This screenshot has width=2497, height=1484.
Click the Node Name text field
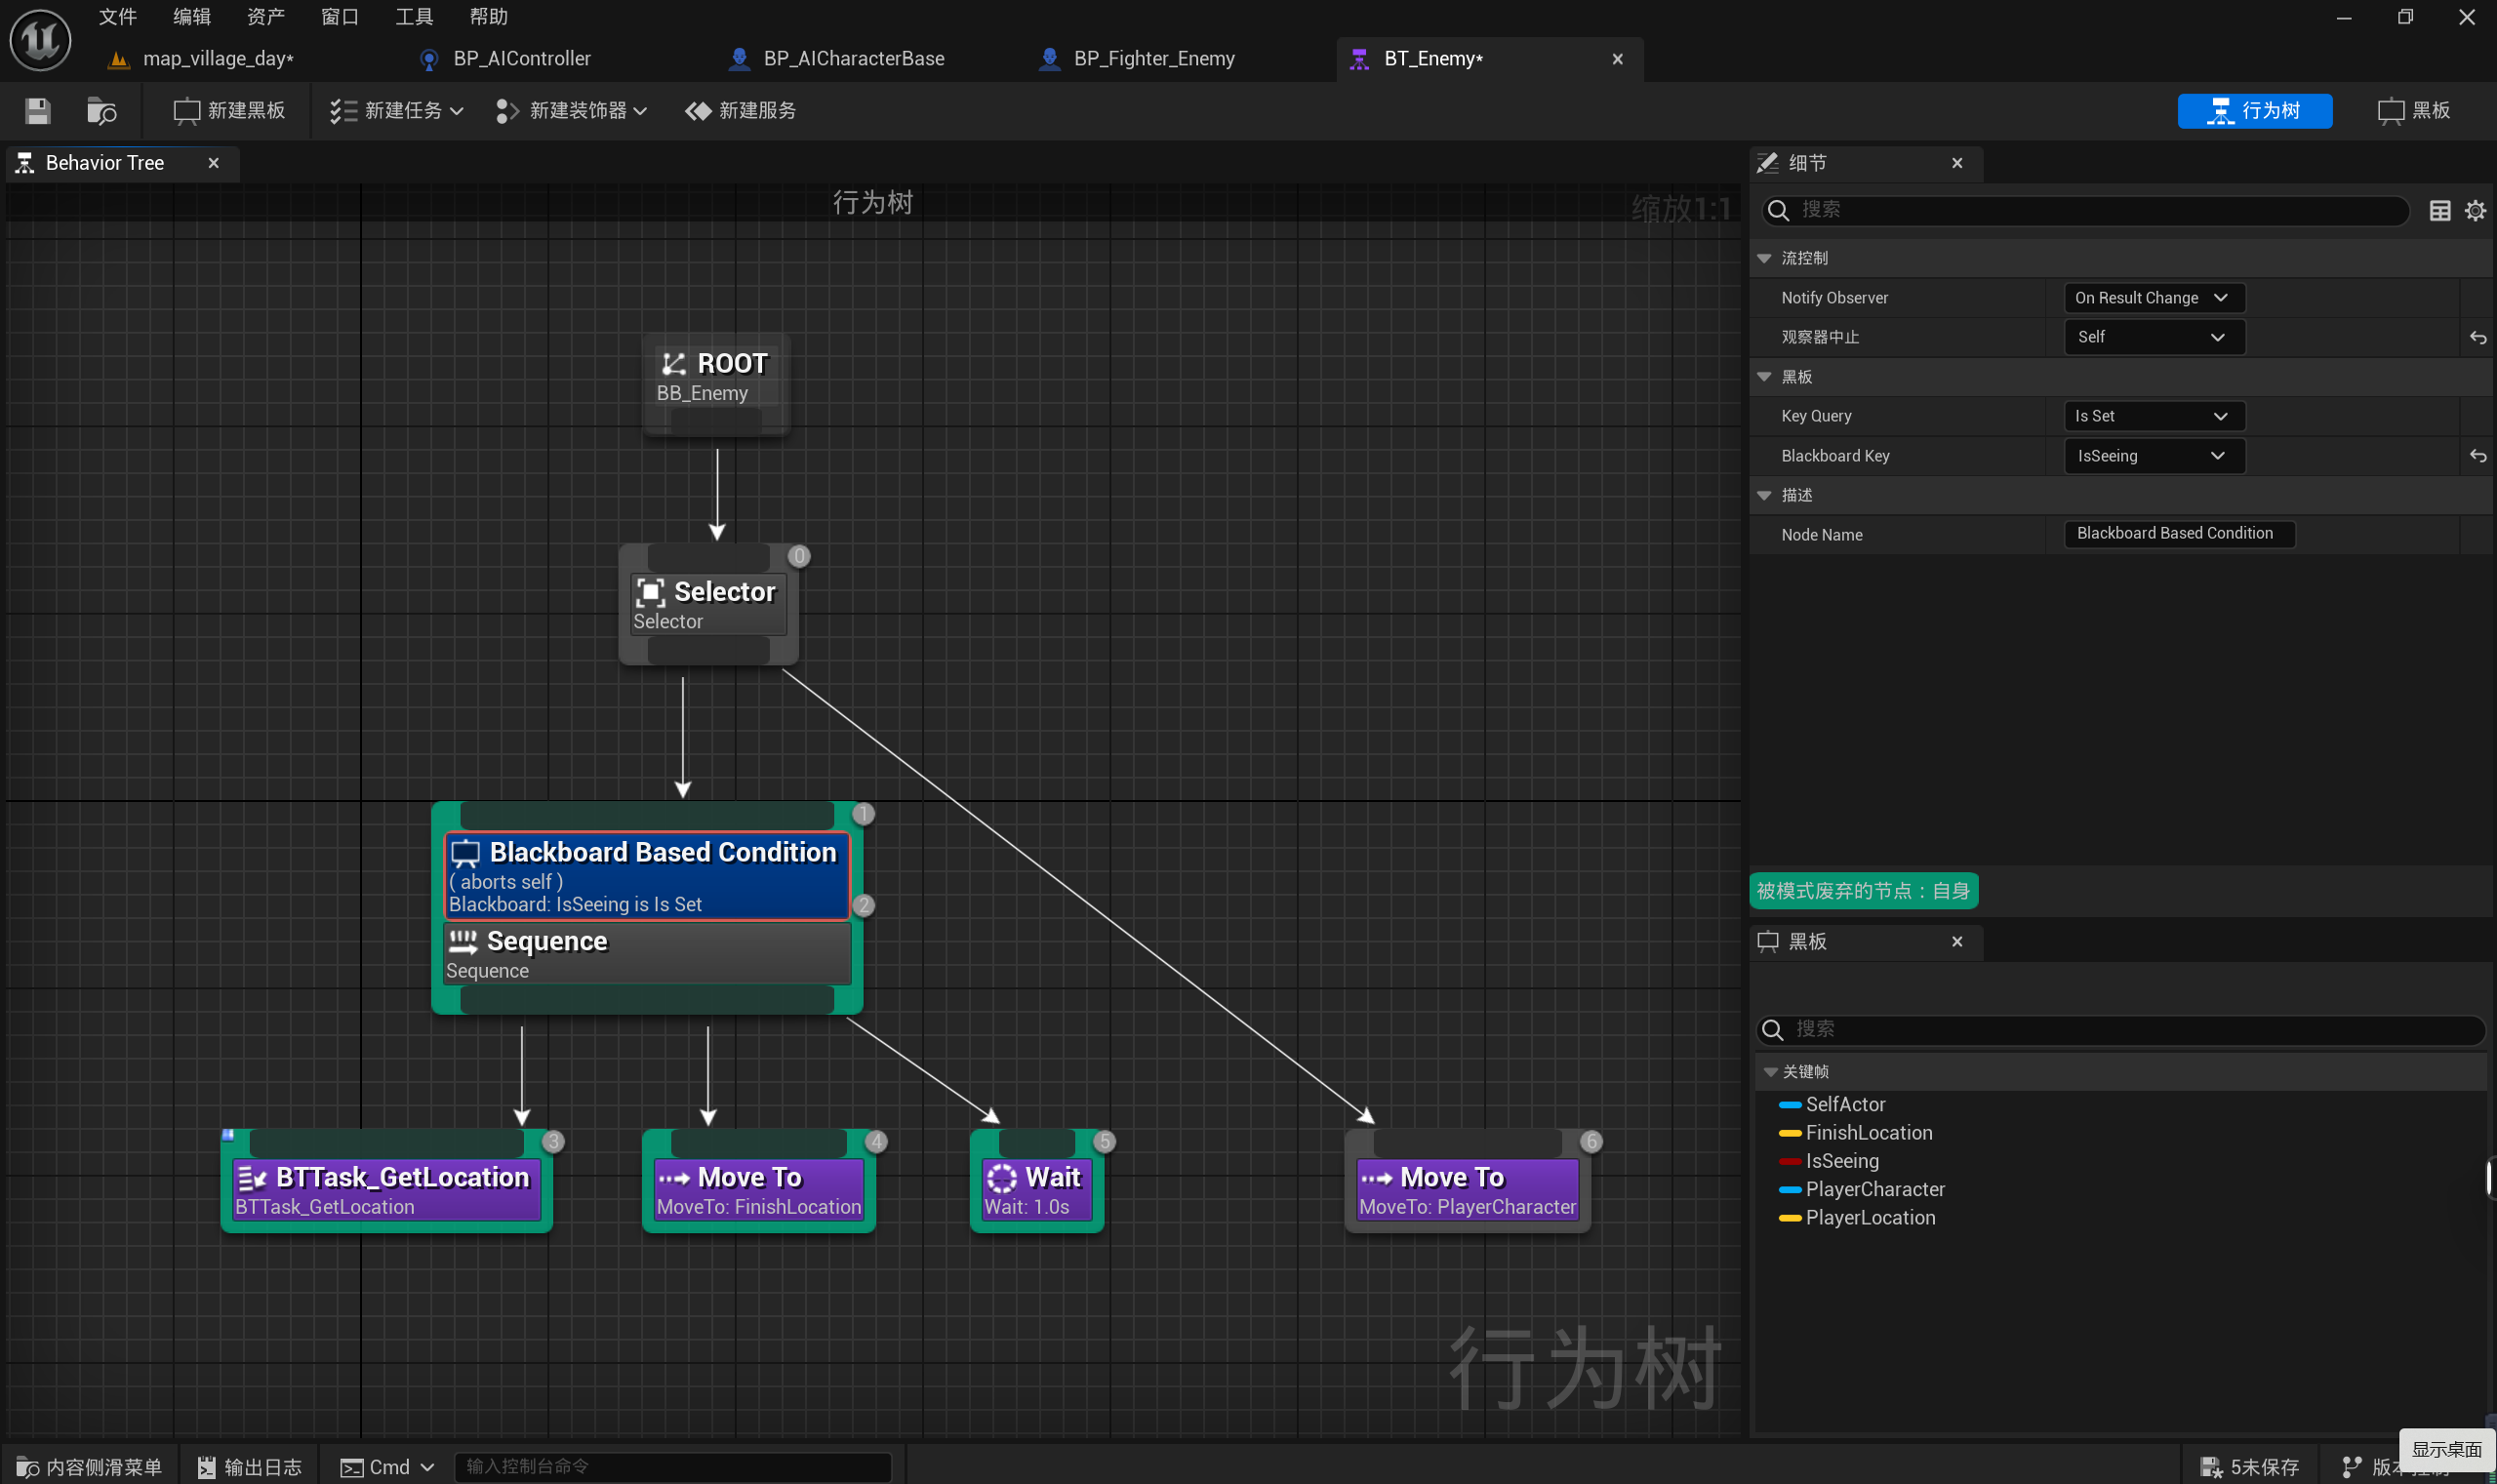(2178, 534)
